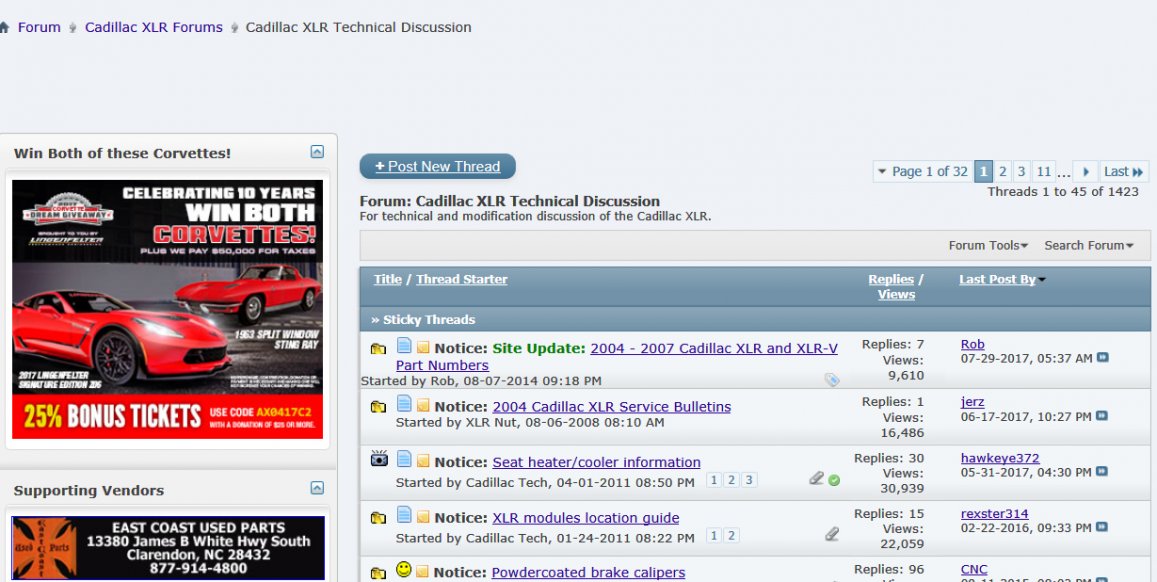Image resolution: width=1157 pixels, height=582 pixels.
Task: Click document post icon of XLR modules thread
Action: click(x=404, y=514)
